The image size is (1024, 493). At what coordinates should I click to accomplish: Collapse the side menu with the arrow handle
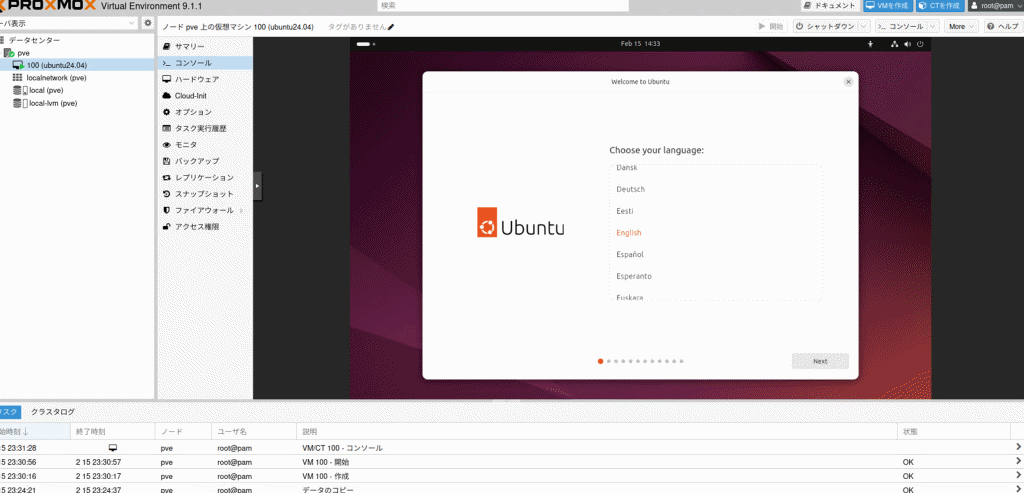[257, 185]
